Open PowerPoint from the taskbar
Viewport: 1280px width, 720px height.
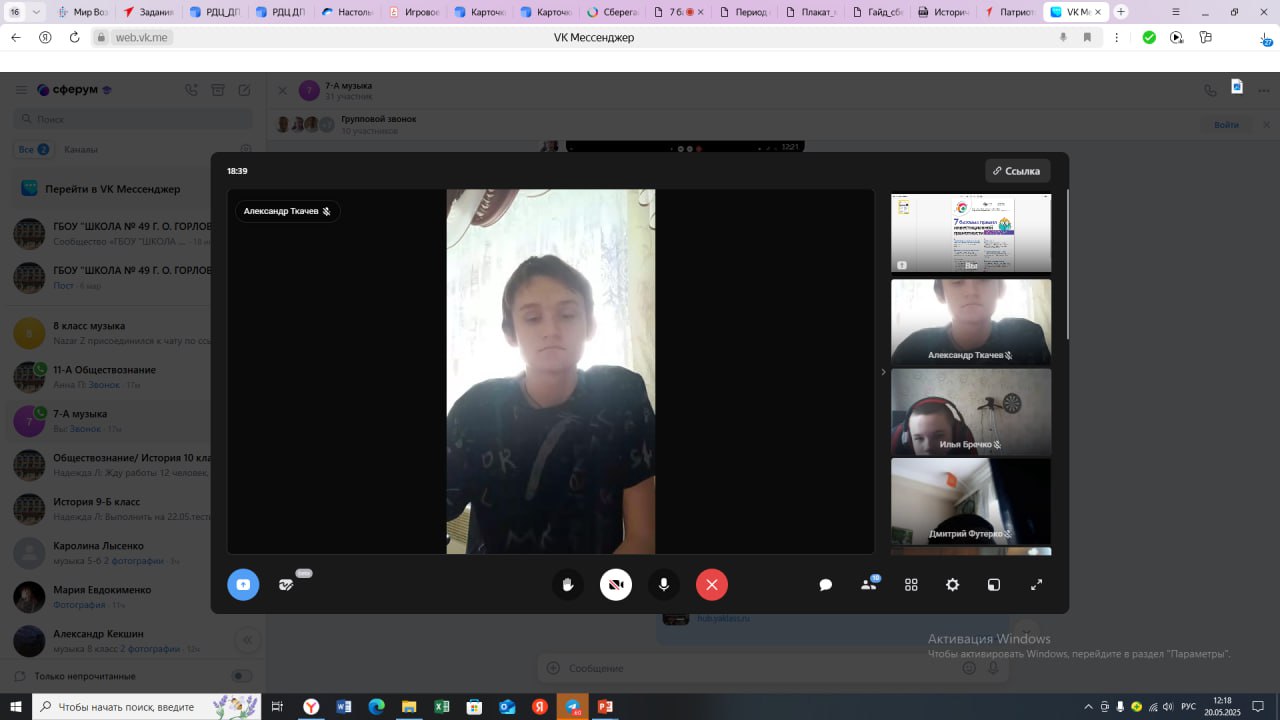(605, 706)
